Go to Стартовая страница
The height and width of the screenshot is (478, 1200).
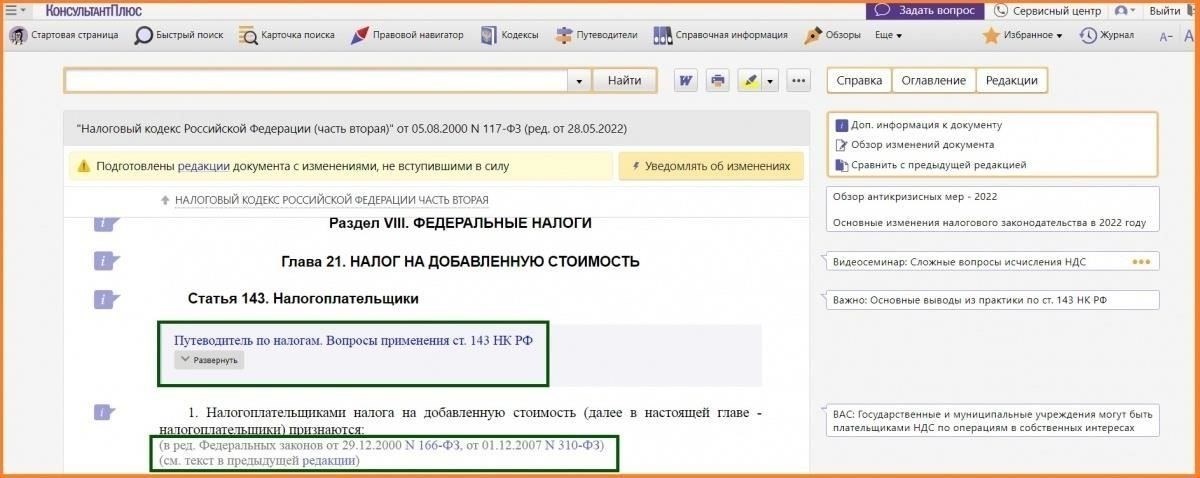pyautogui.click(x=64, y=35)
